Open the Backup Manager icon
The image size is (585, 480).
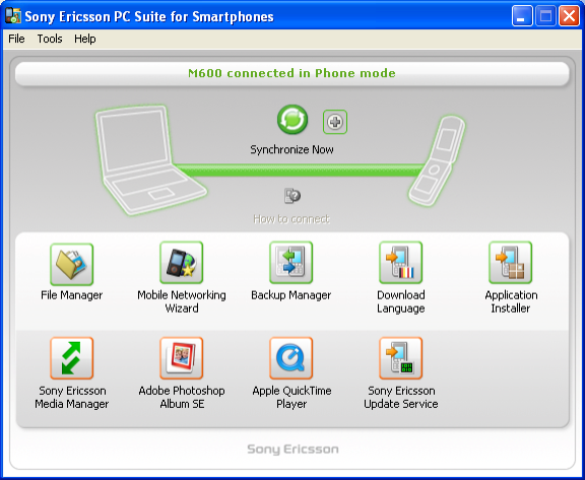point(291,263)
